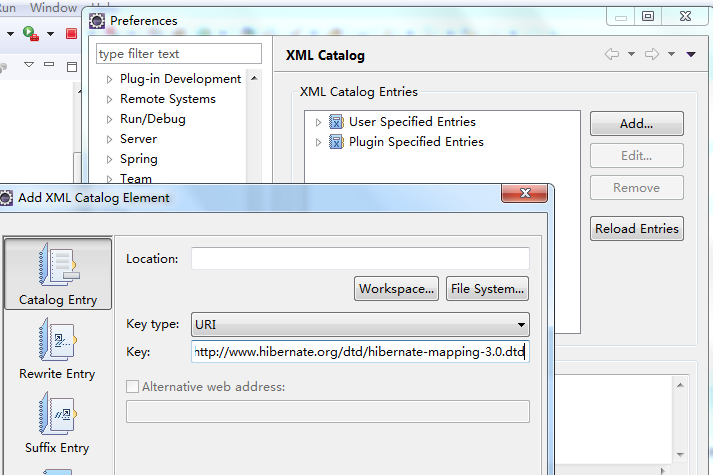Expand the Spring tree node

point(109,160)
